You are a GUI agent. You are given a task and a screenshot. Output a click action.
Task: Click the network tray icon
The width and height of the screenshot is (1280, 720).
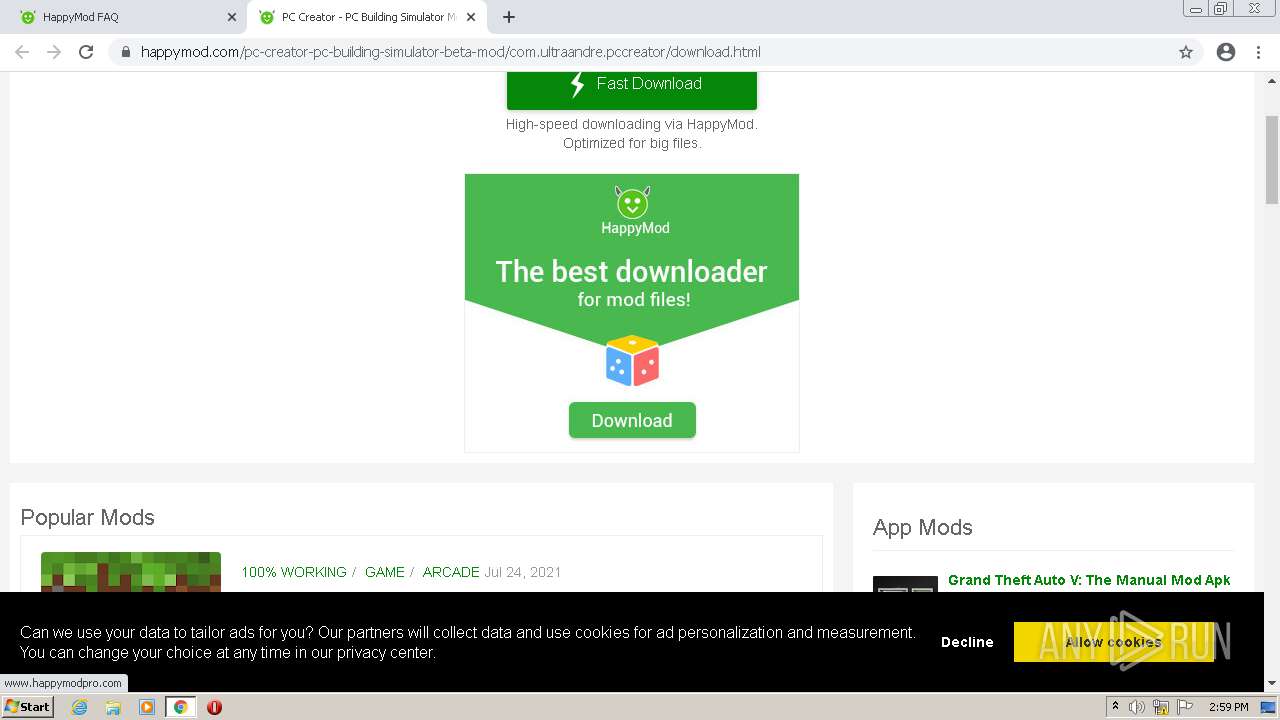pos(1161,707)
